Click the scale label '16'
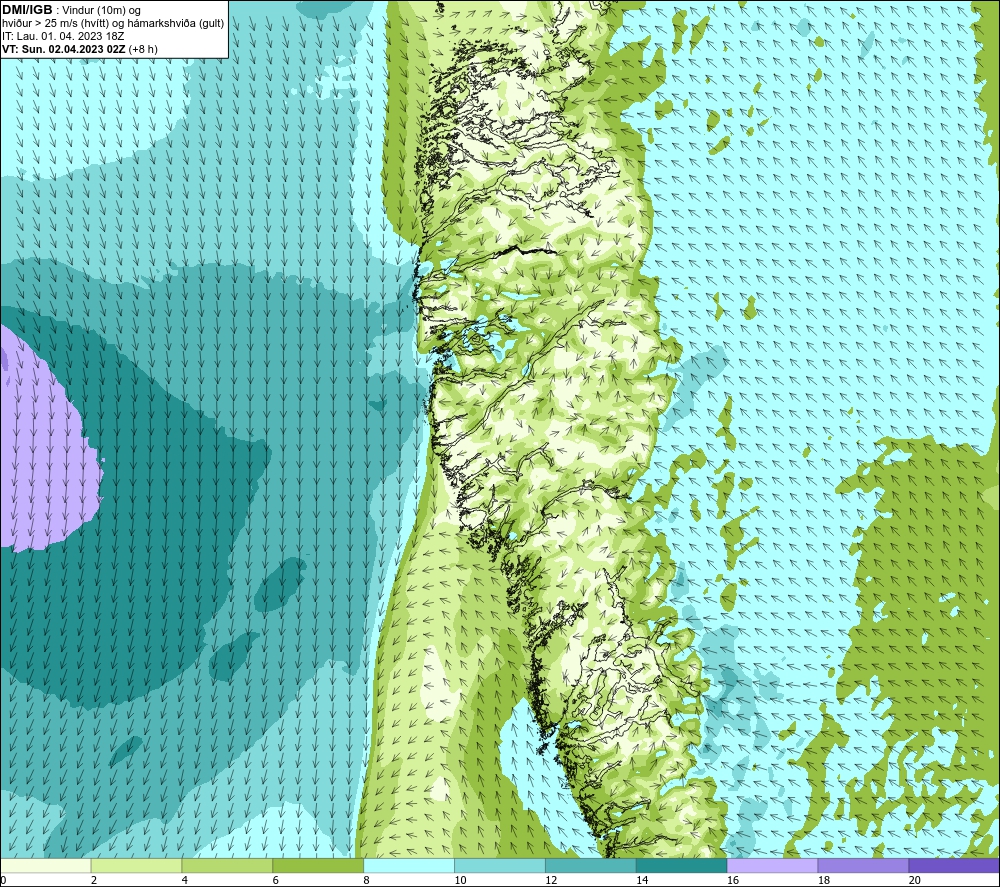This screenshot has width=1000, height=887. (733, 880)
